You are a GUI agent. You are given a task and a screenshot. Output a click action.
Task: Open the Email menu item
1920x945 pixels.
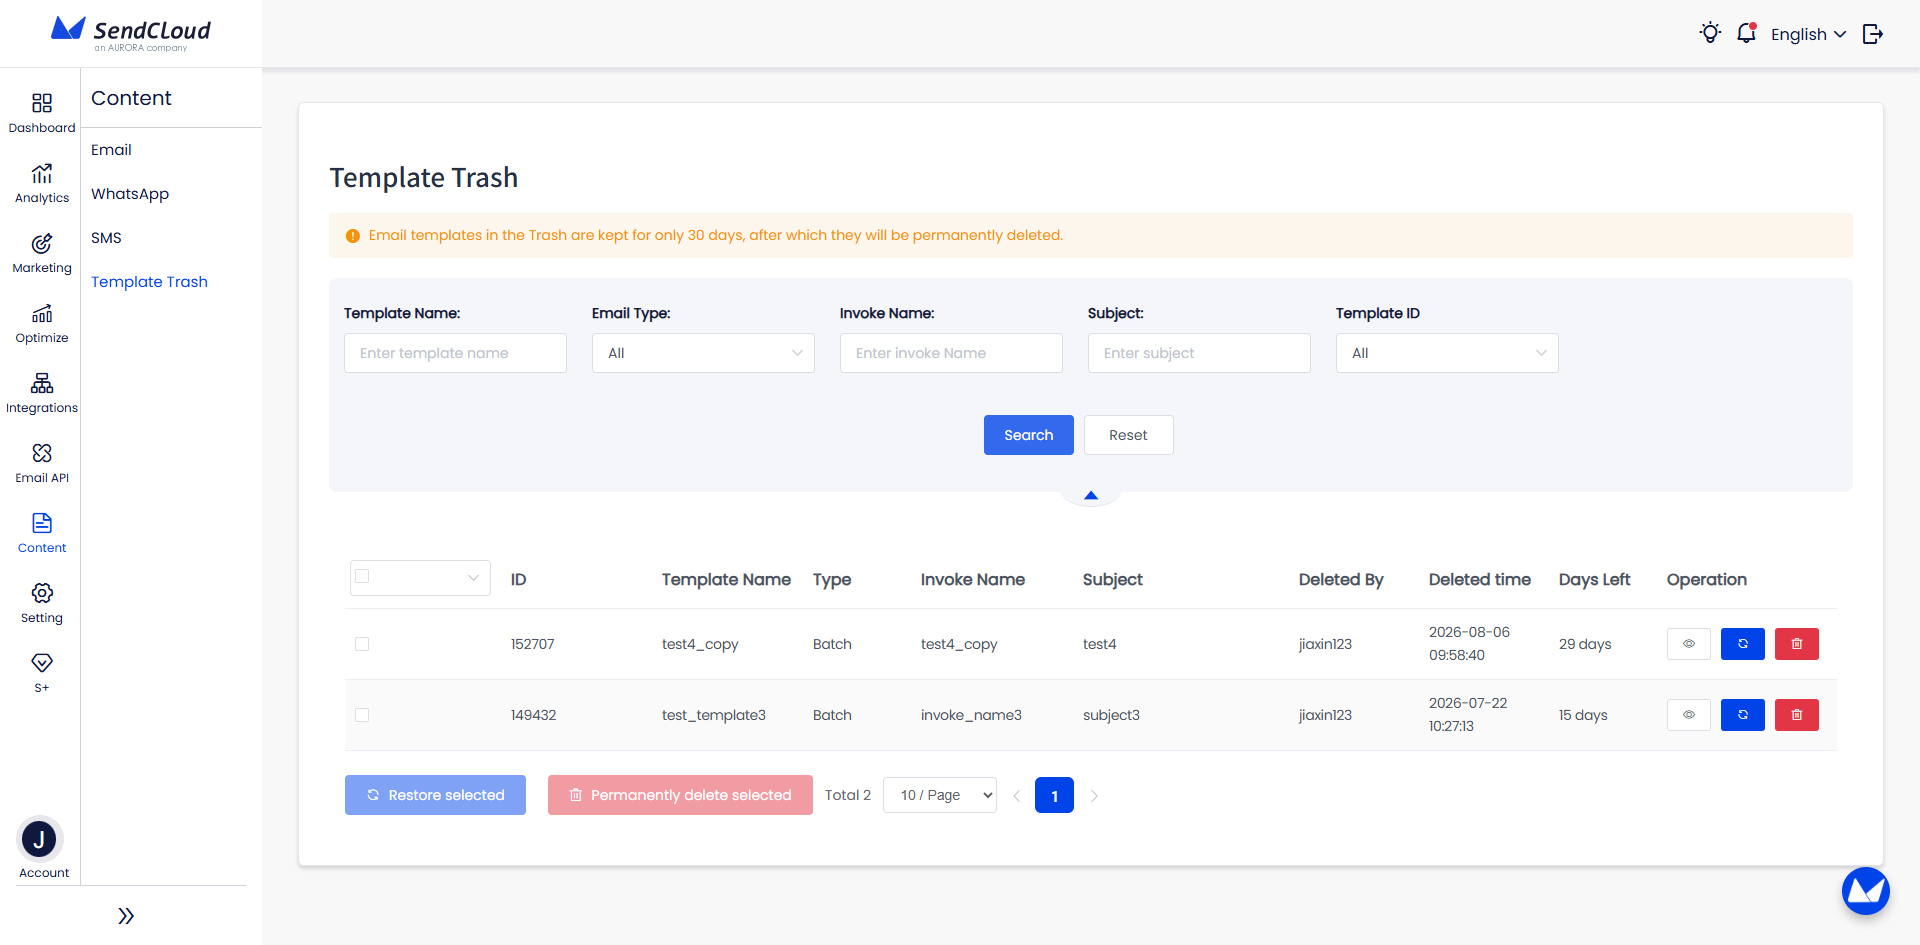coord(111,150)
